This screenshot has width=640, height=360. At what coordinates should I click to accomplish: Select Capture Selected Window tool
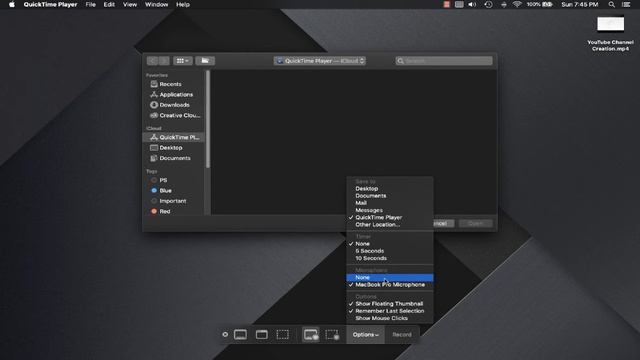262,335
